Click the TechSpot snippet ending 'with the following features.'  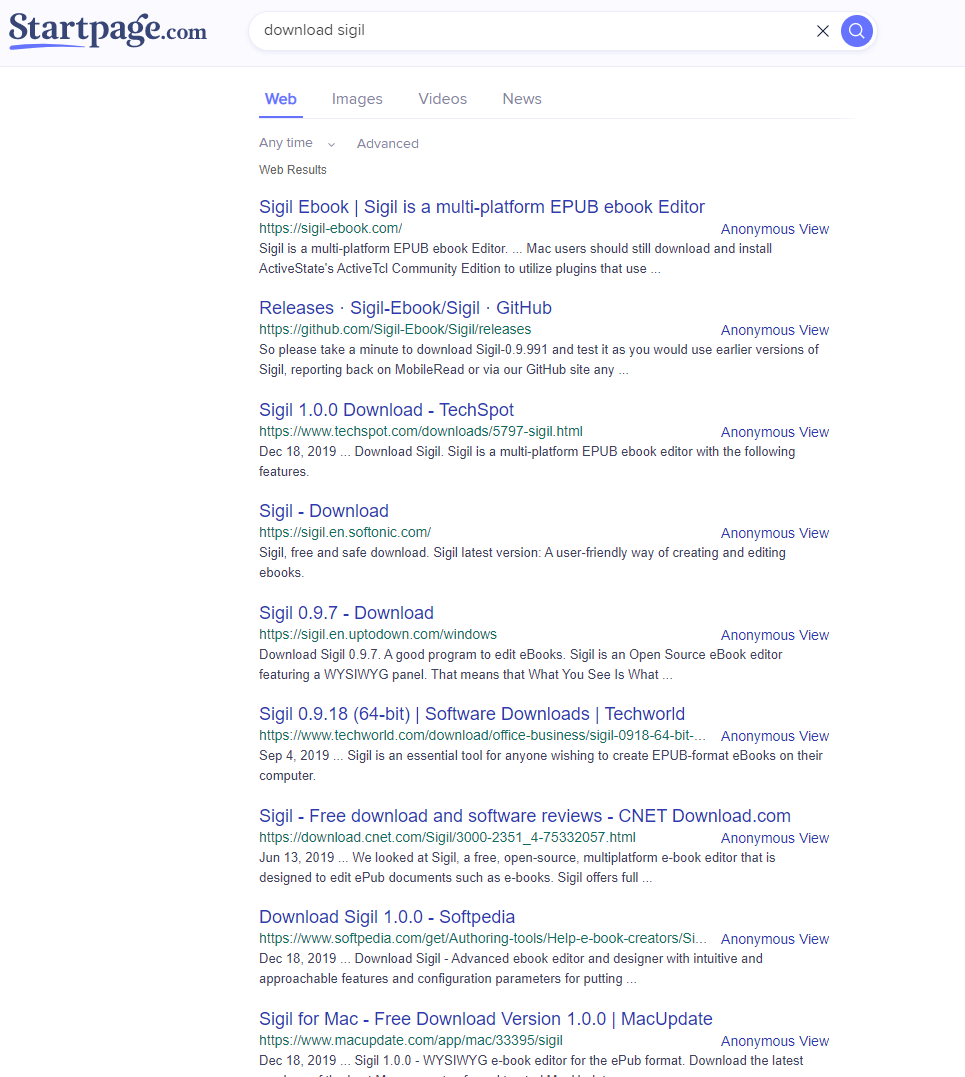527,462
